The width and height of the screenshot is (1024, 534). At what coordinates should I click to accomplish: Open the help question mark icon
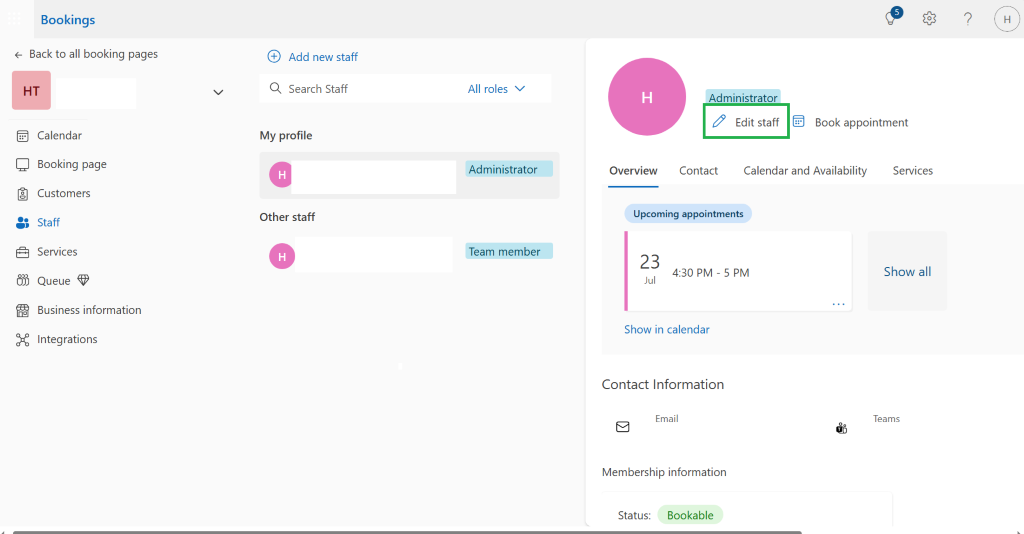[x=968, y=19]
